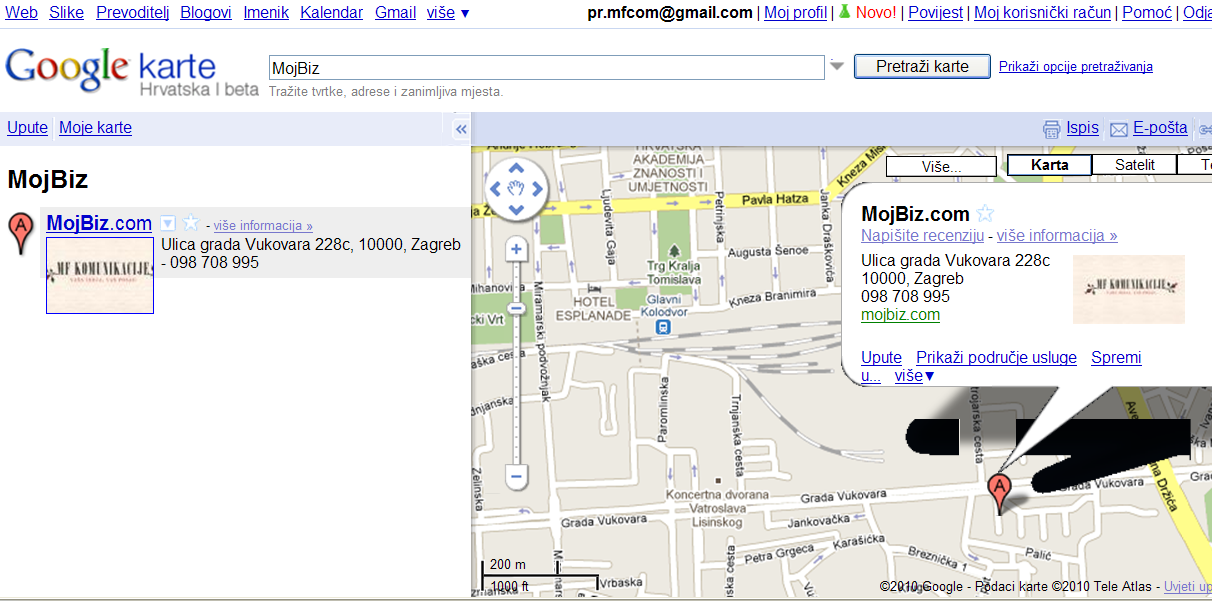Screen dimensions: 1212x601
Task: Open the small dropdown next to MojBiz.com result
Action: pyautogui.click(x=168, y=223)
